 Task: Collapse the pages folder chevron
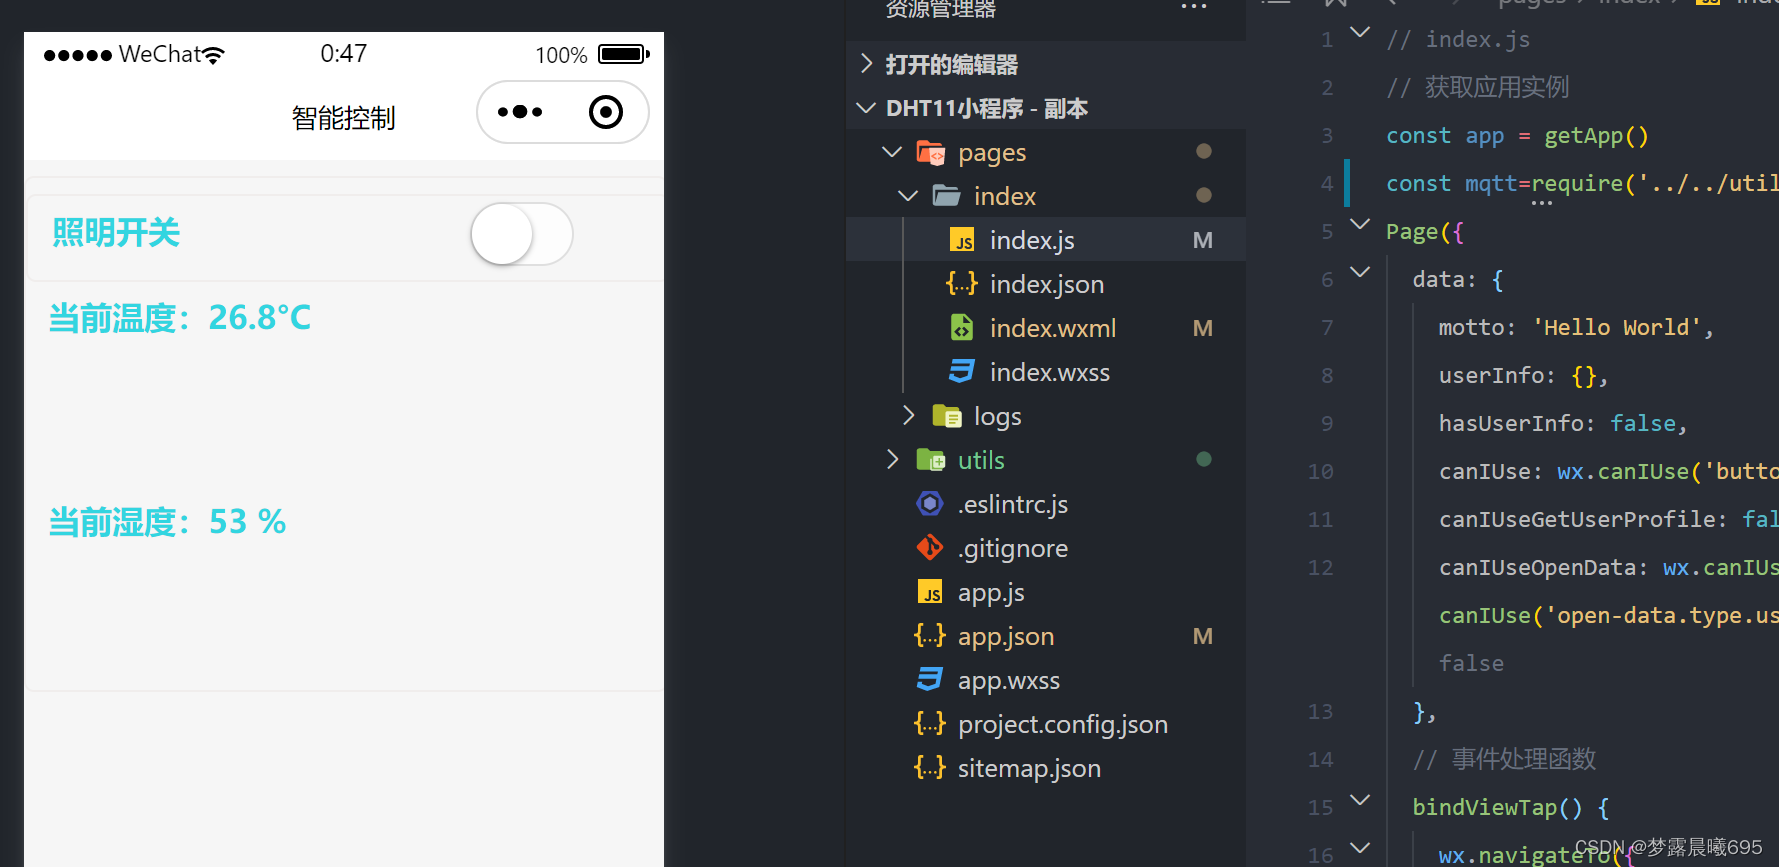(x=892, y=152)
